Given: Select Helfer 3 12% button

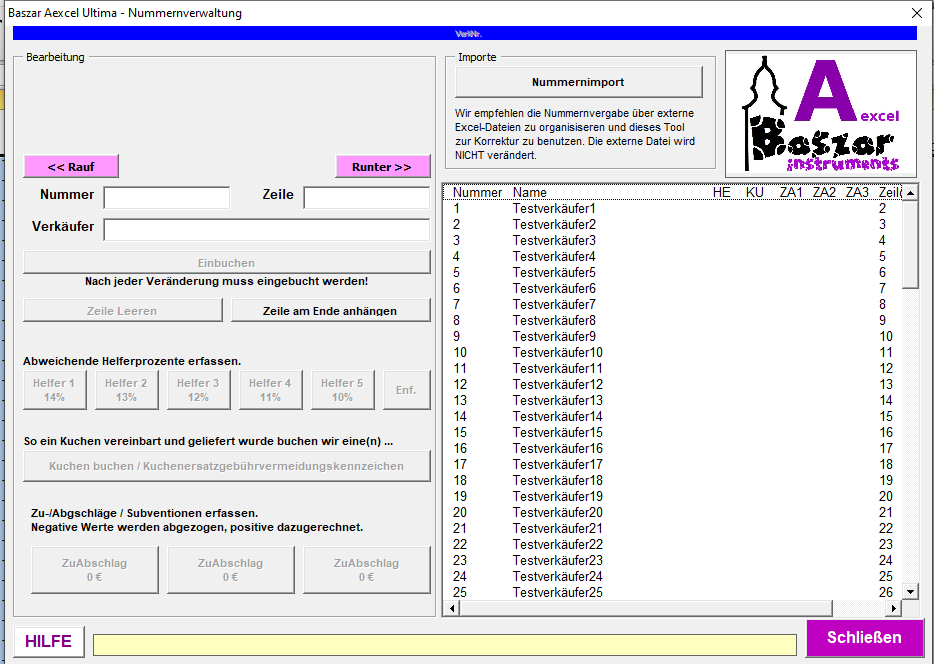Looking at the screenshot, I should click(x=198, y=390).
